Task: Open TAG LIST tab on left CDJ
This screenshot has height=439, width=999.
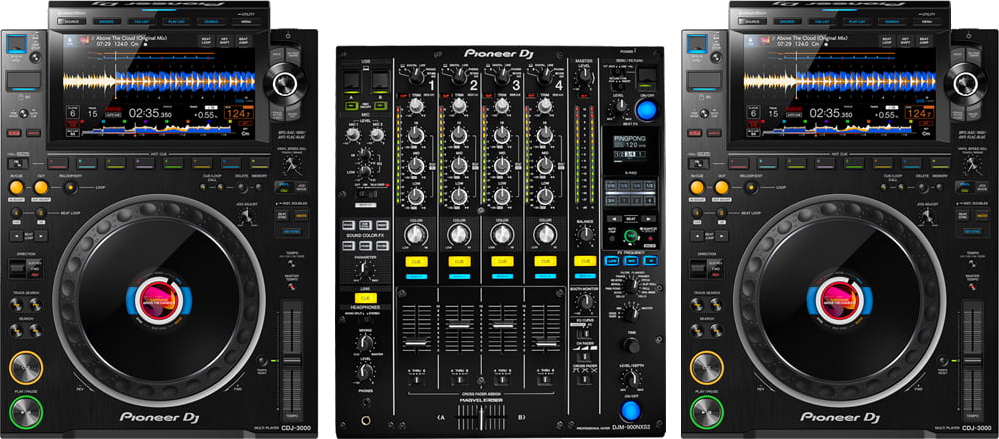Action: pyautogui.click(x=141, y=21)
